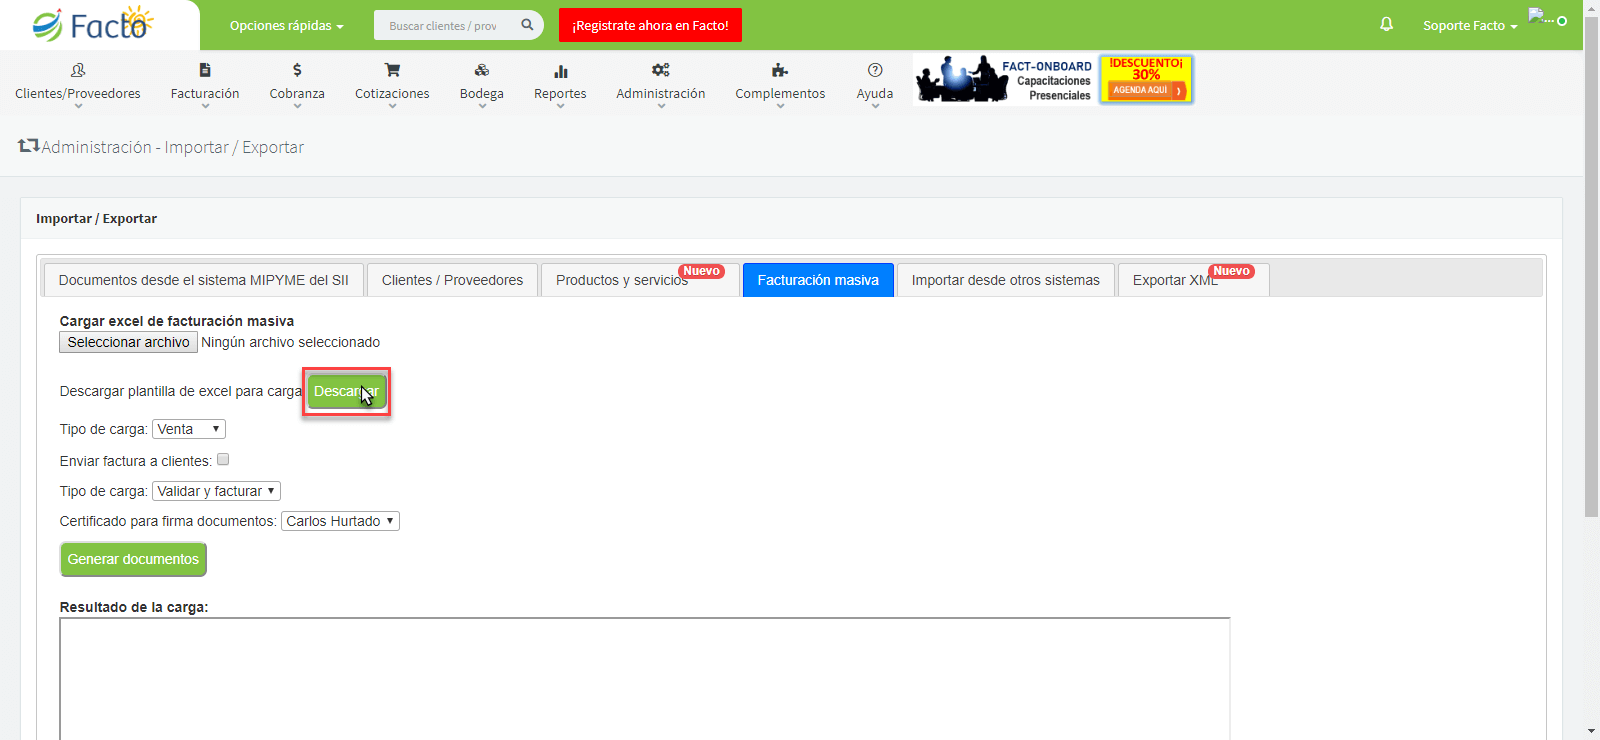Open the Opciones rápidas dropdown menu
1600x740 pixels.
pyautogui.click(x=286, y=26)
